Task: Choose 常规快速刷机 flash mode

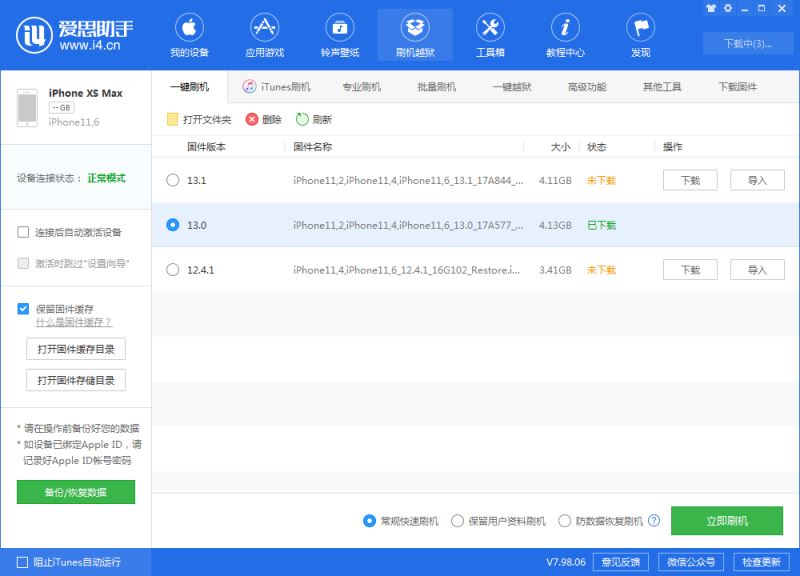Action: click(369, 521)
